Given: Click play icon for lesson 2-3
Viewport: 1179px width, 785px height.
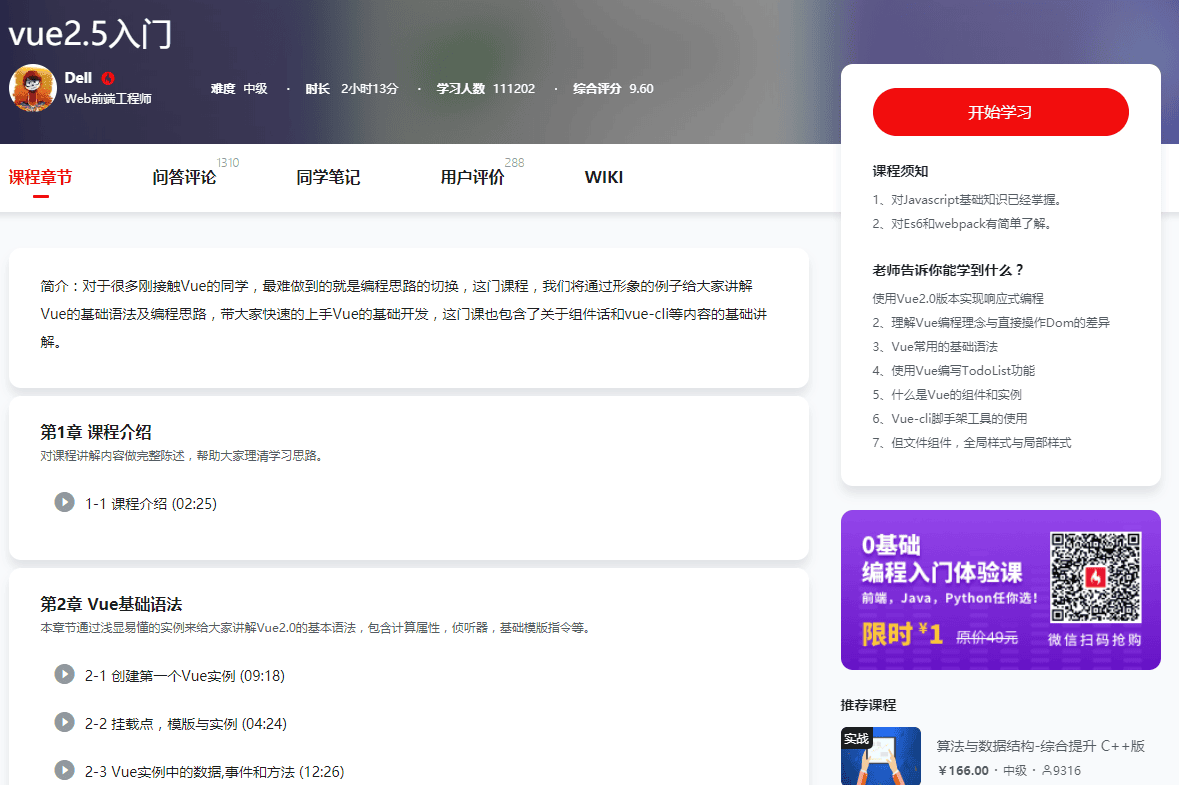Looking at the screenshot, I should coord(64,770).
